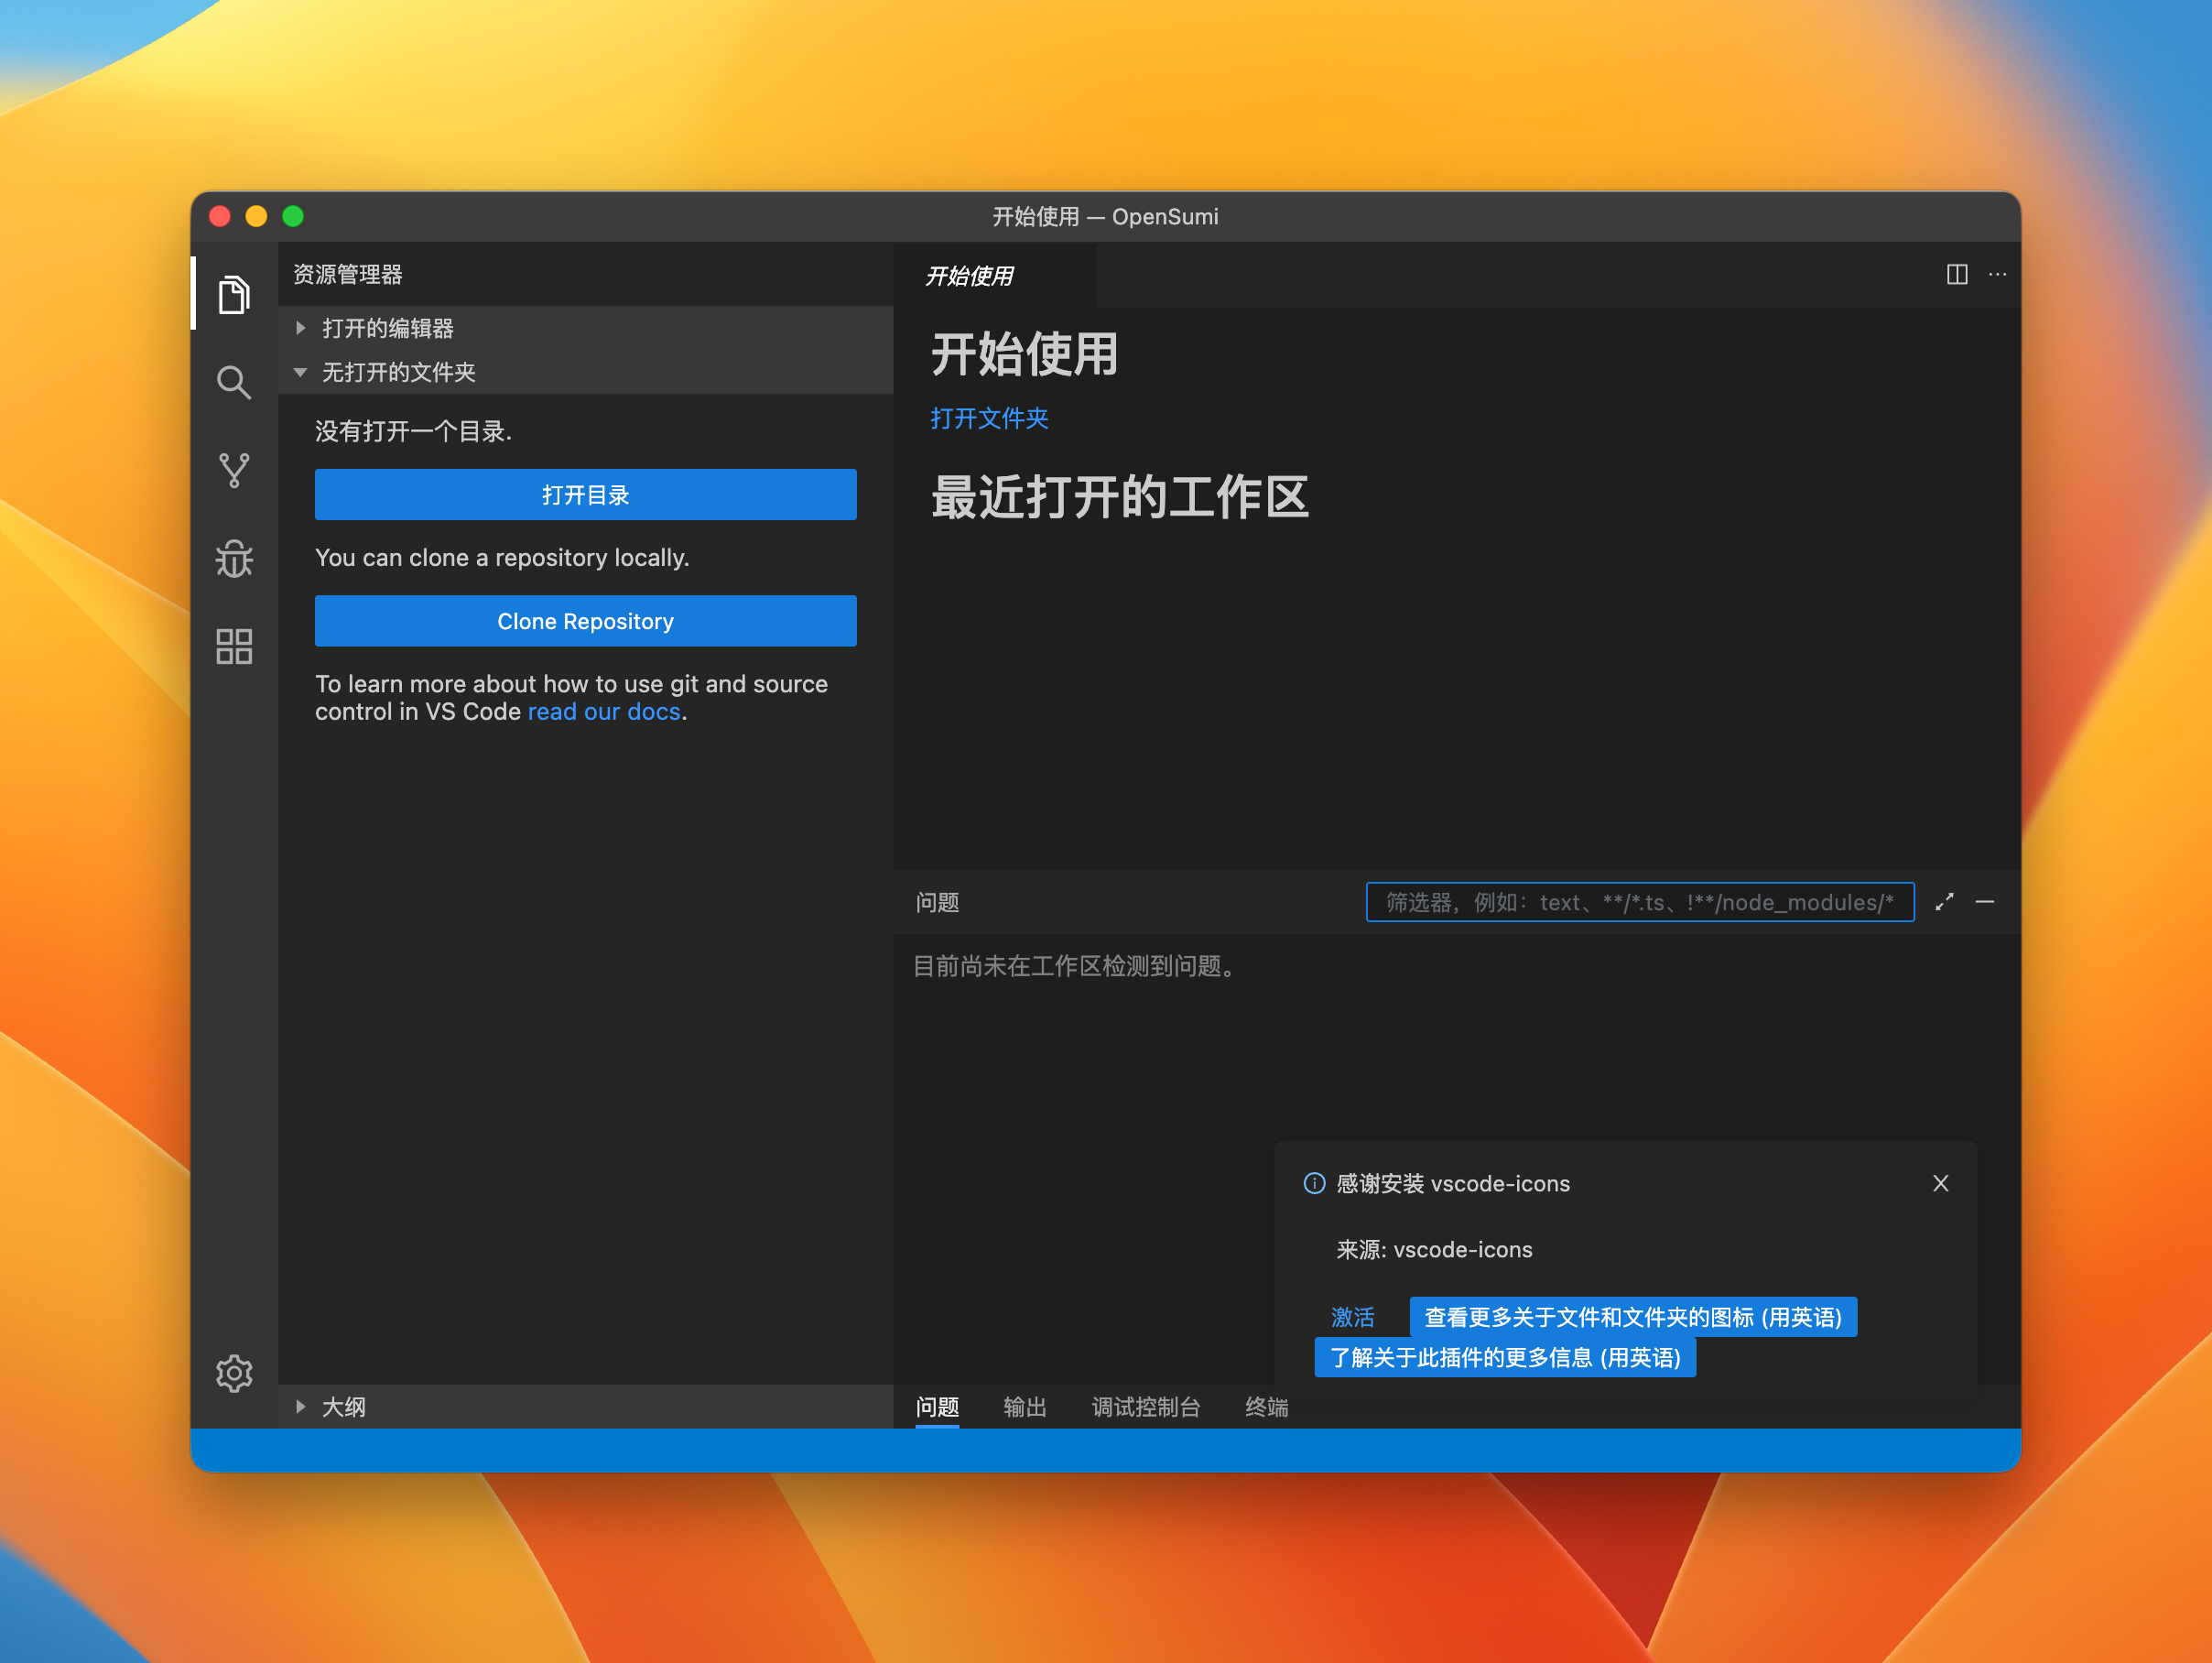2212x1663 pixels.
Task: Expand the 大纲 outline section
Action: click(x=343, y=1407)
